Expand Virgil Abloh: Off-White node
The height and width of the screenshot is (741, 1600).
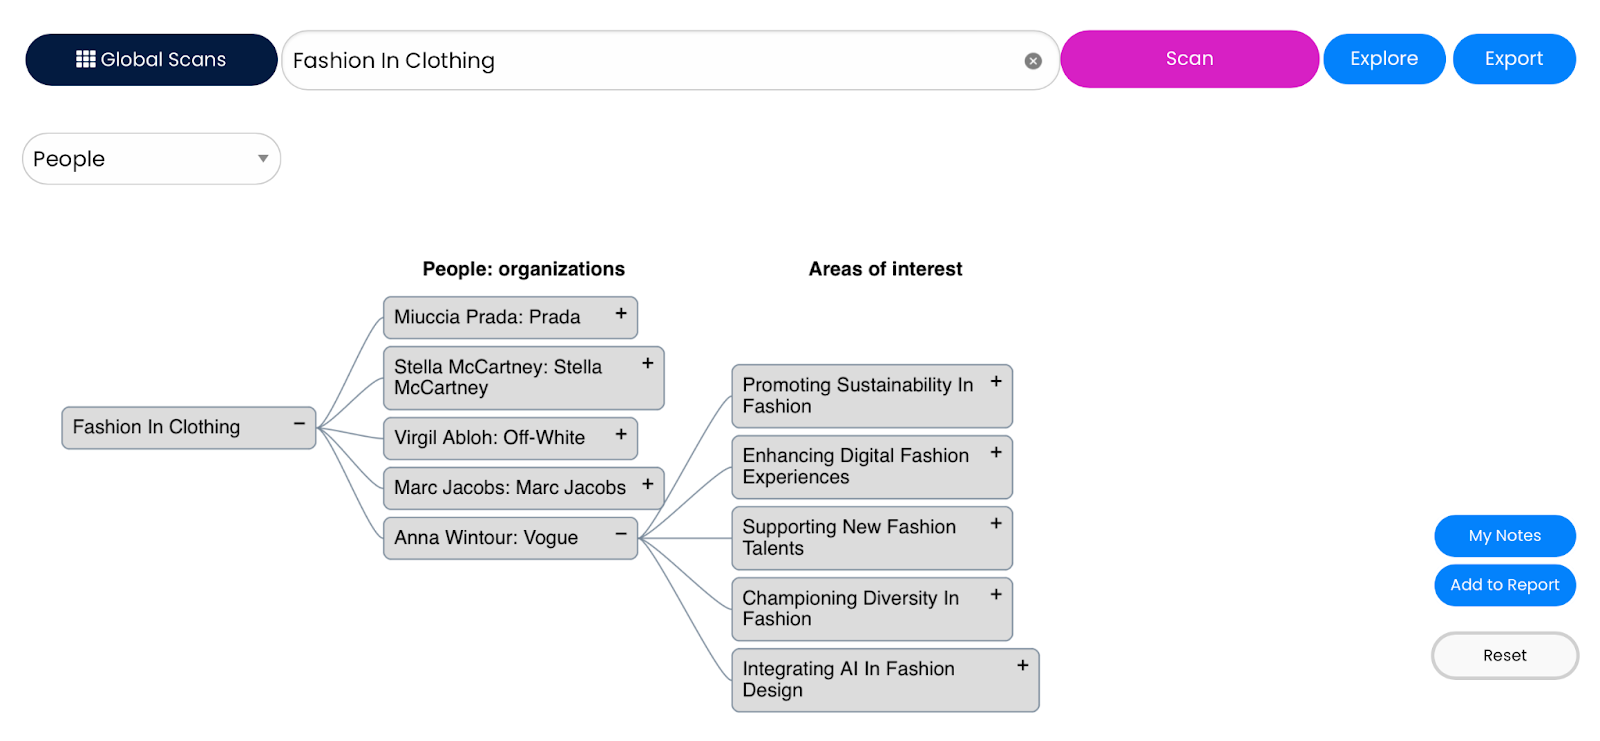(x=621, y=435)
